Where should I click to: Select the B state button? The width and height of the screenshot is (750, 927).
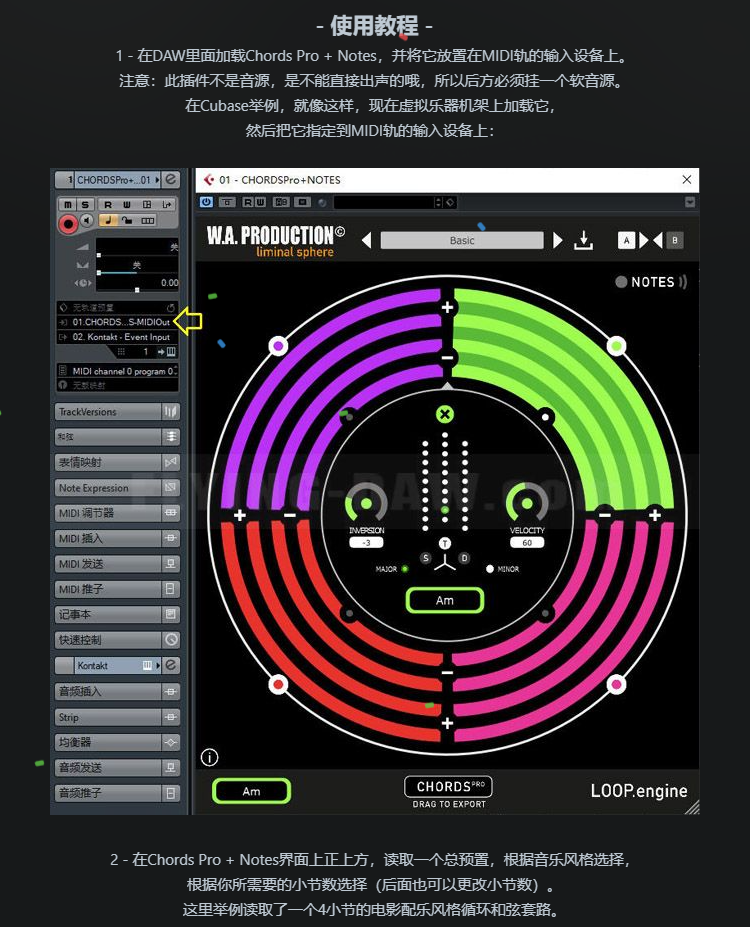[x=675, y=240]
